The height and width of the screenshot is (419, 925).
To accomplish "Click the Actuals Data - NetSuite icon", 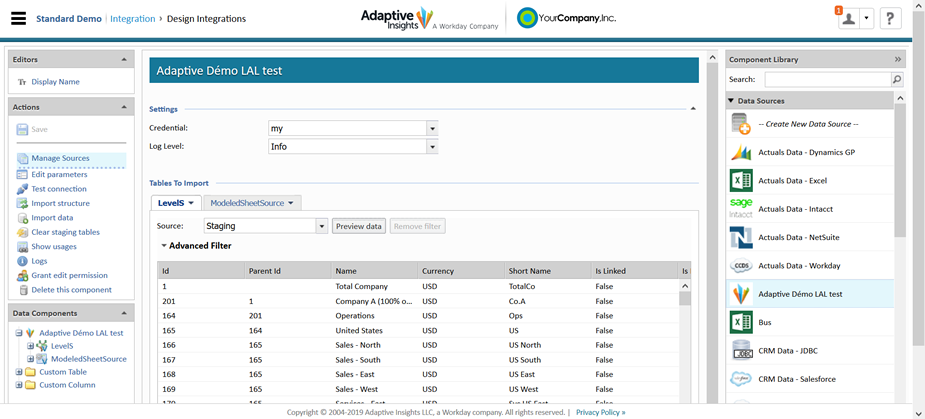I will point(741,238).
